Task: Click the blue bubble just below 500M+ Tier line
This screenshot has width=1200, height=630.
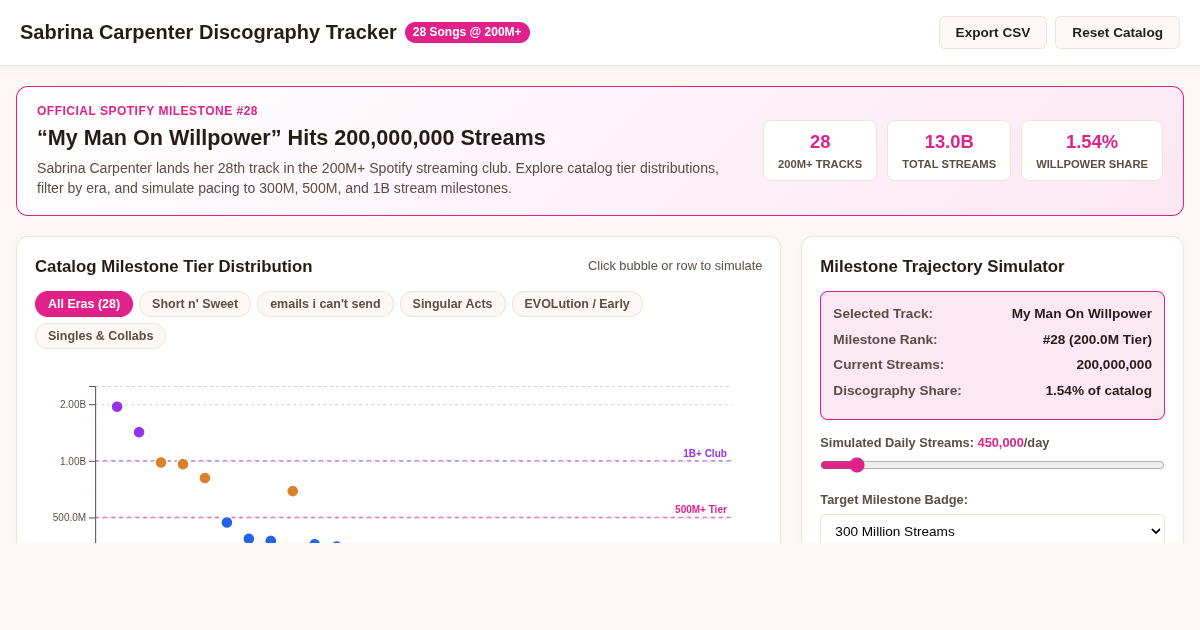Action: coord(227,523)
